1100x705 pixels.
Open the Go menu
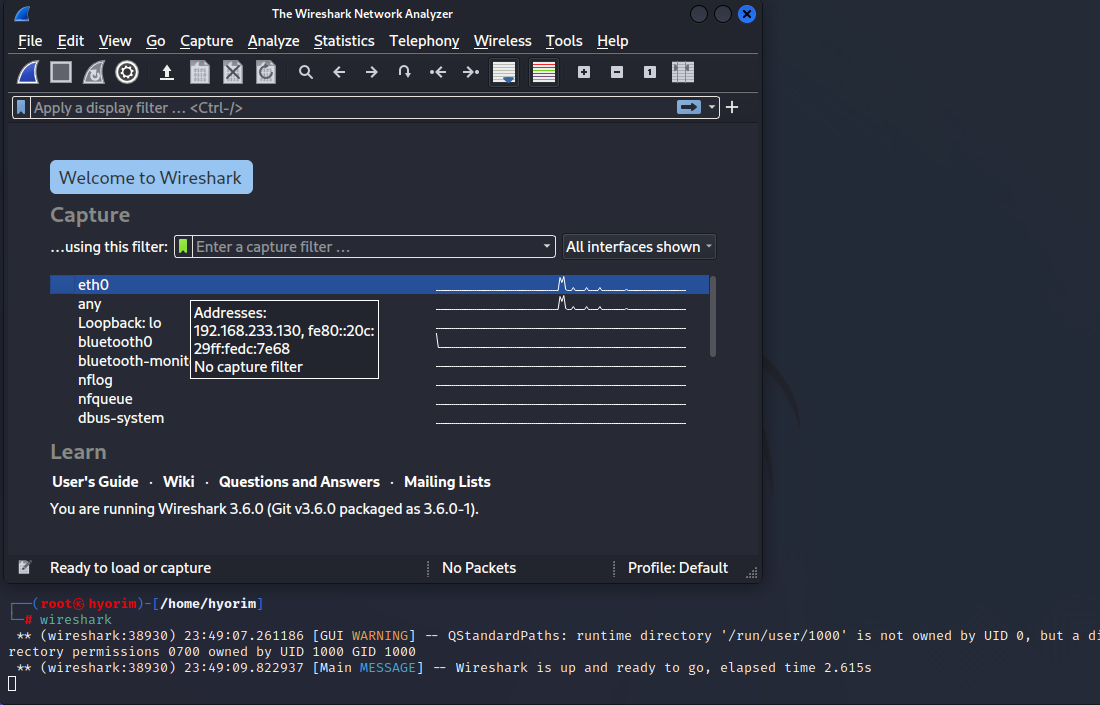point(156,41)
